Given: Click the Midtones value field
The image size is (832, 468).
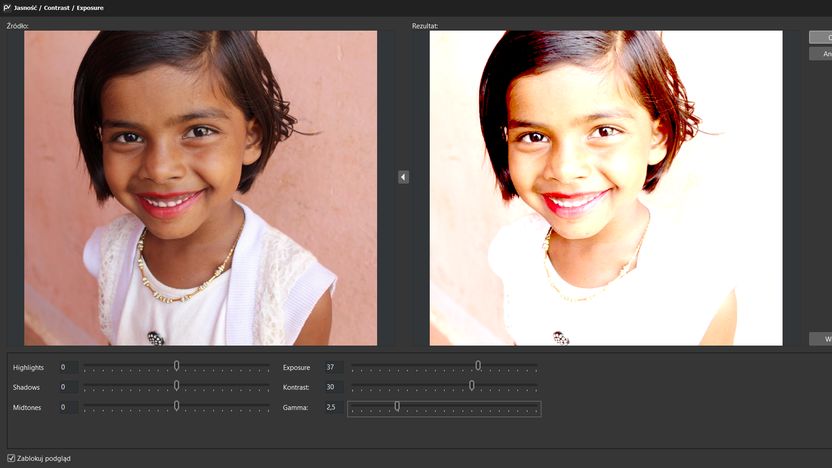Looking at the screenshot, I should 68,408.
